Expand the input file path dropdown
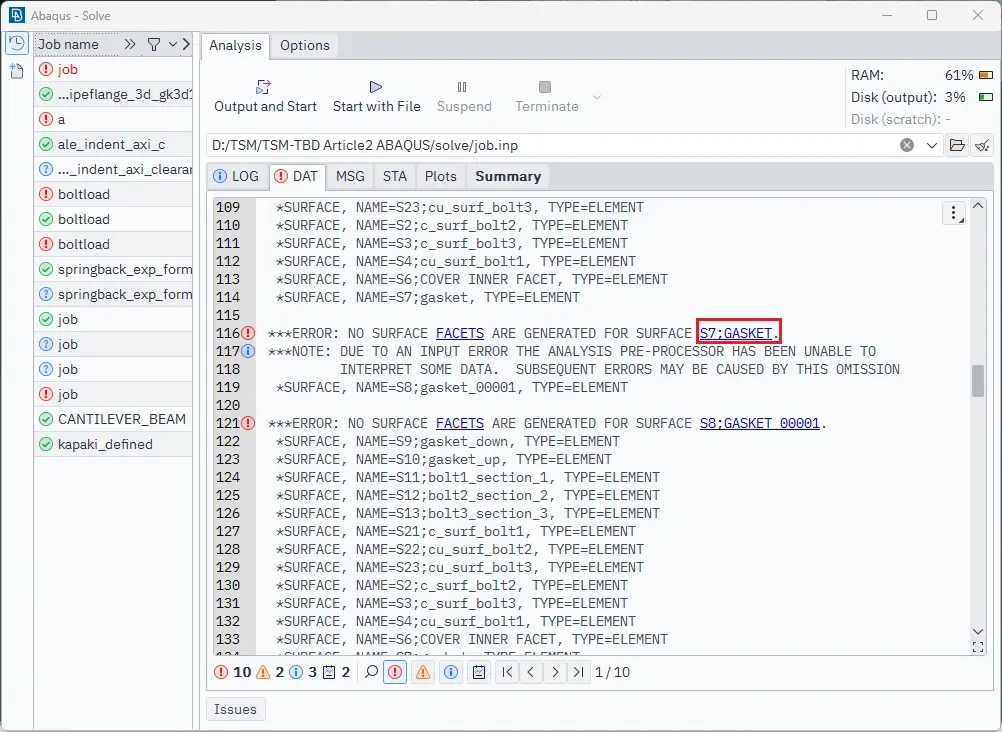The image size is (1002, 732). tap(932, 145)
